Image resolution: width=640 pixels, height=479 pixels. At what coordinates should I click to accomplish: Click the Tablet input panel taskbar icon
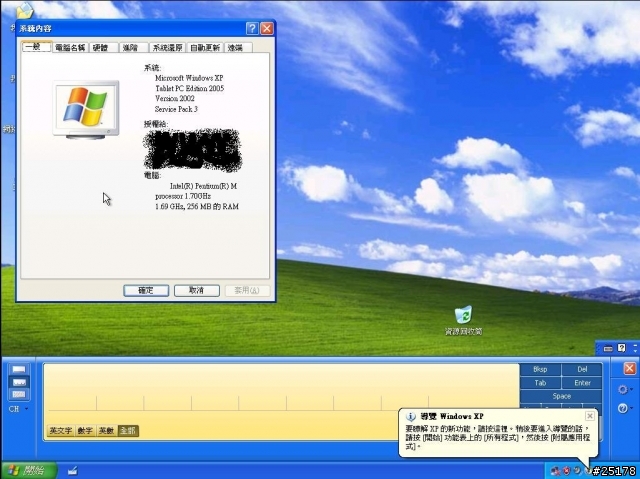[x=73, y=471]
